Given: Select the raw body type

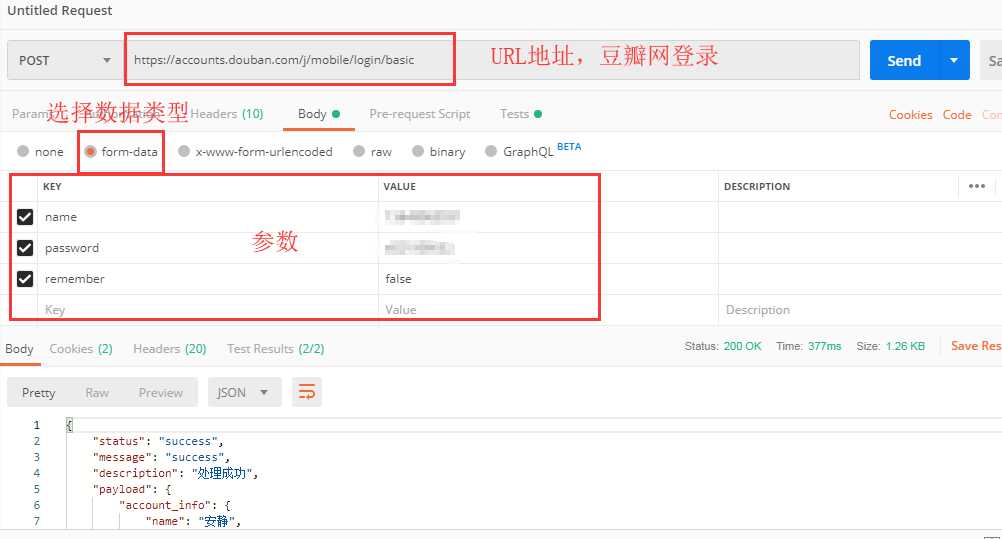Looking at the screenshot, I should pyautogui.click(x=373, y=152).
